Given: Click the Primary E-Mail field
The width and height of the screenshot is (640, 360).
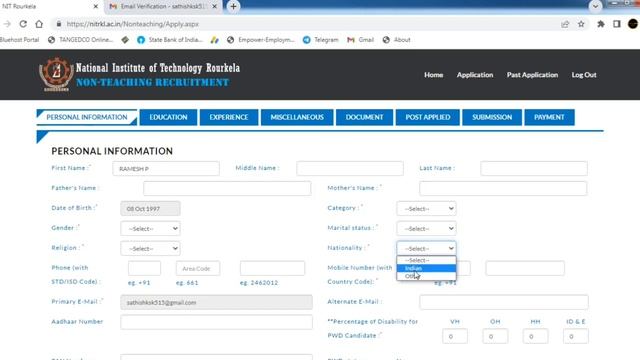Looking at the screenshot, I should (x=216, y=302).
